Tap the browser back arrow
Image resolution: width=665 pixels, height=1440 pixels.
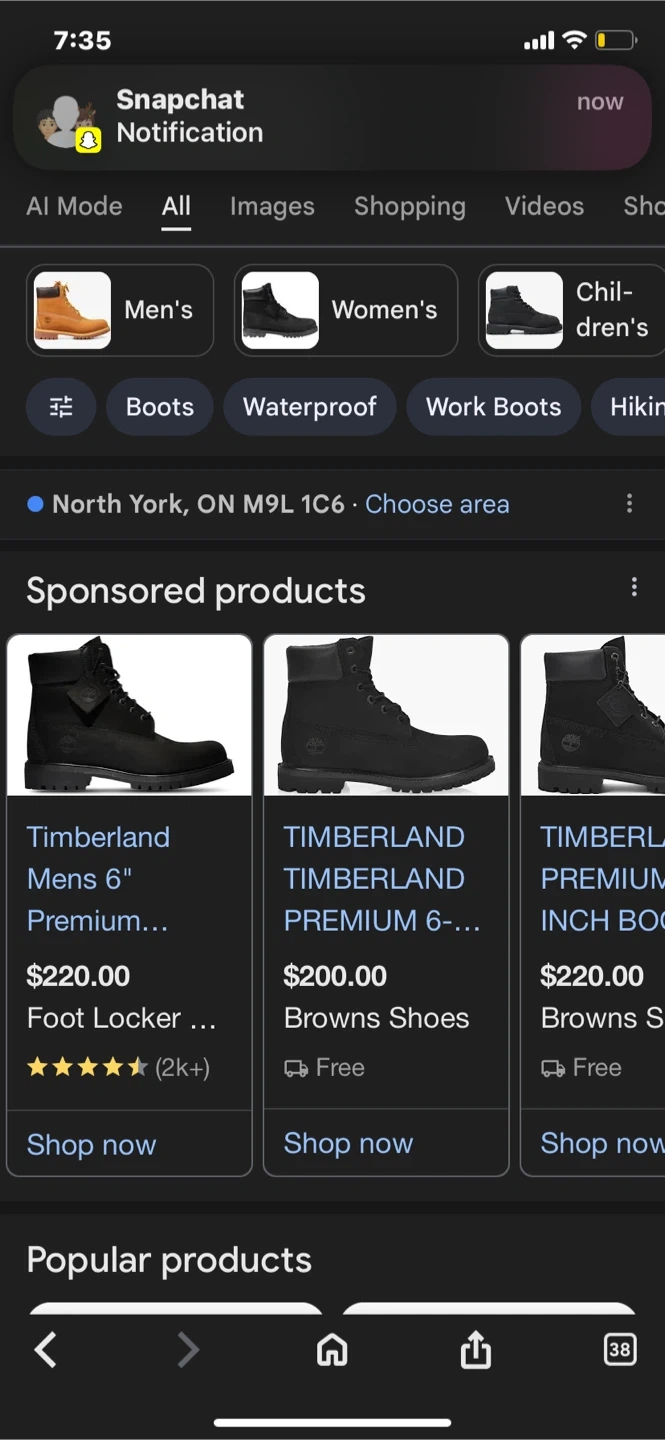click(x=46, y=1350)
